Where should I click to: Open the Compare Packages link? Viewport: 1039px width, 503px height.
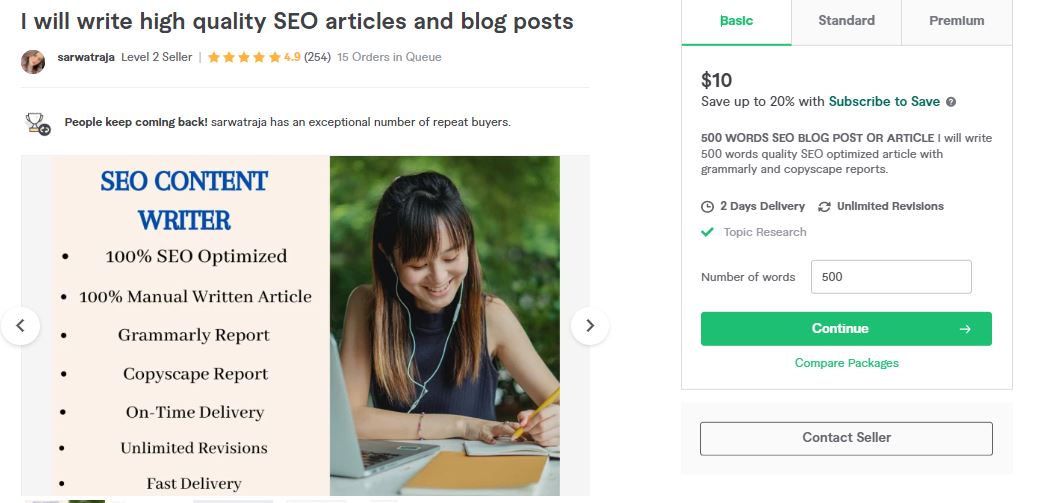[846, 363]
